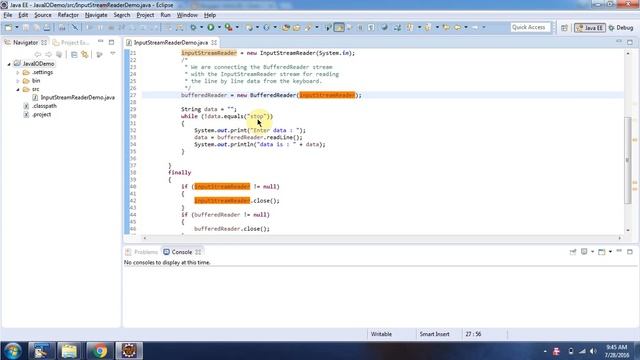640x360 pixels.
Task: Click the word "finally" in code
Action: [179, 173]
